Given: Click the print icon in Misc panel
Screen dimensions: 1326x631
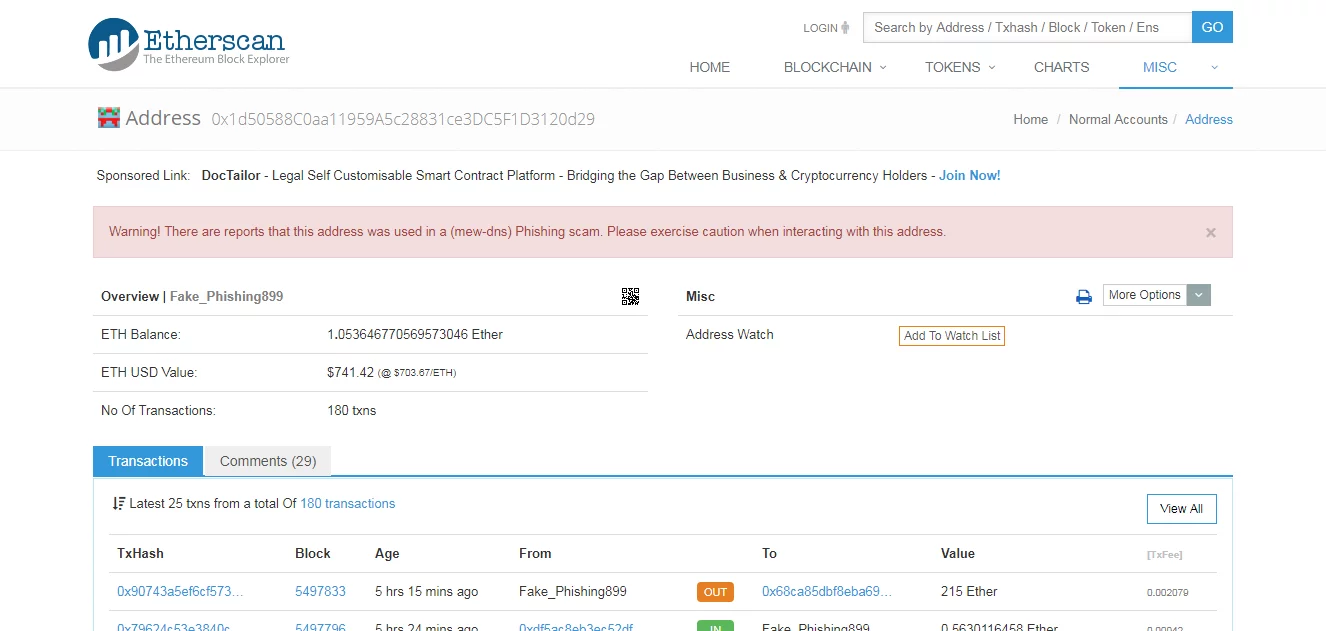Looking at the screenshot, I should (1083, 296).
